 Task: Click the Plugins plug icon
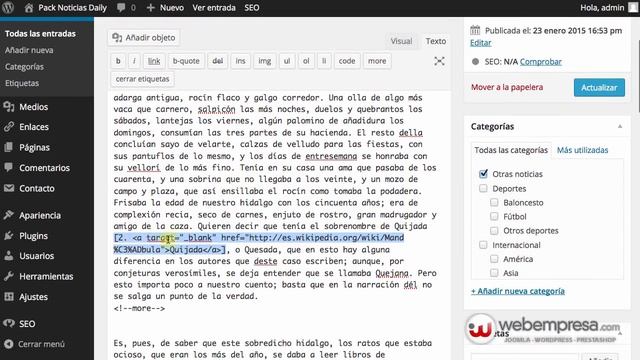[x=9, y=236]
